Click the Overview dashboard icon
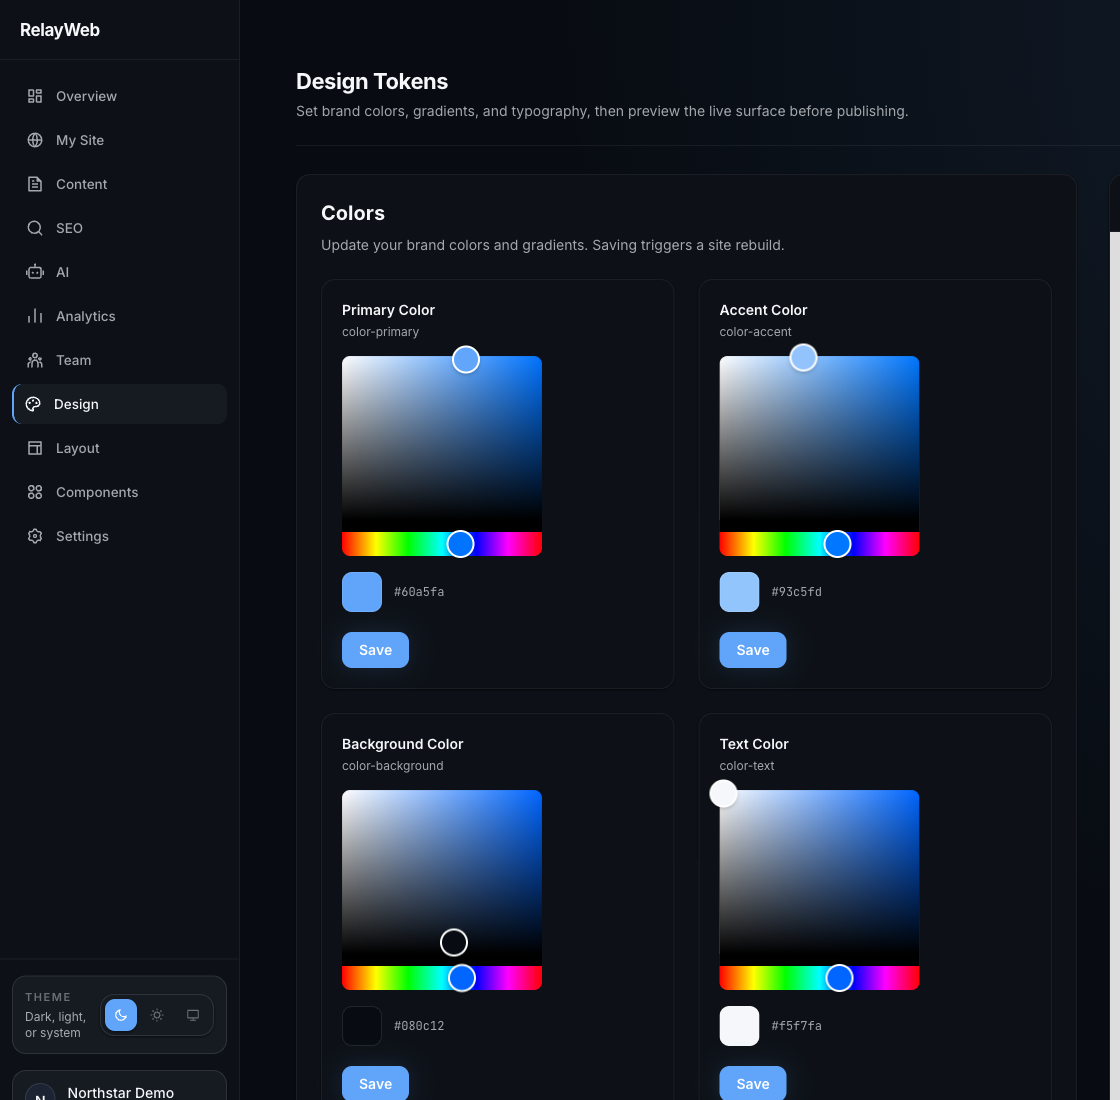 pos(35,96)
